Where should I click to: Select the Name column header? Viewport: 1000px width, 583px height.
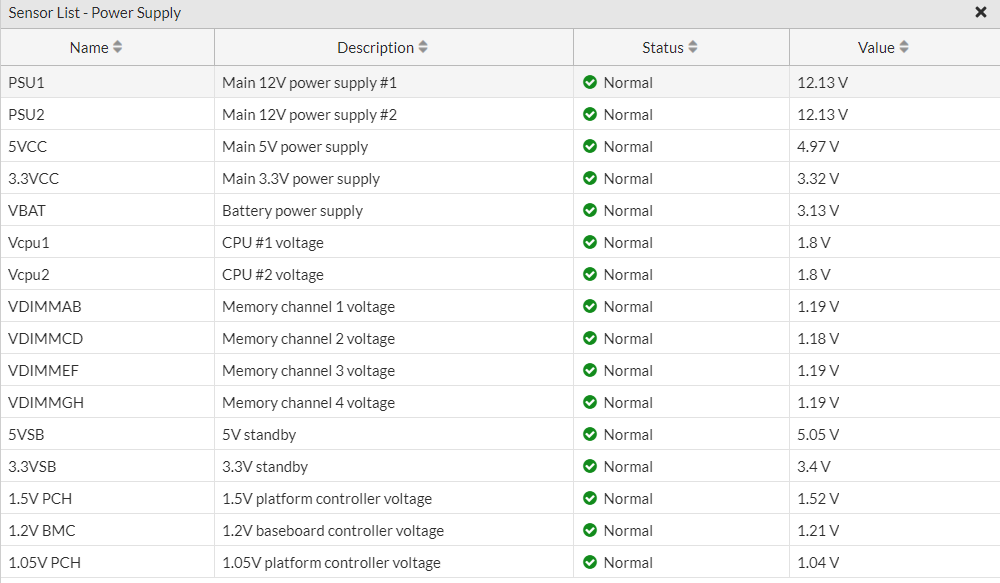[x=94, y=47]
